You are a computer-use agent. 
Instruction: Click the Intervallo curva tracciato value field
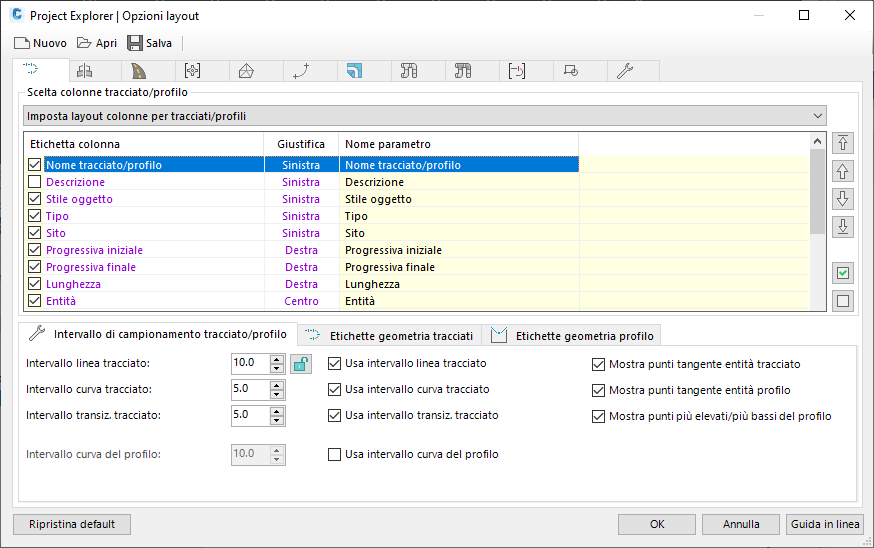[x=250, y=389]
